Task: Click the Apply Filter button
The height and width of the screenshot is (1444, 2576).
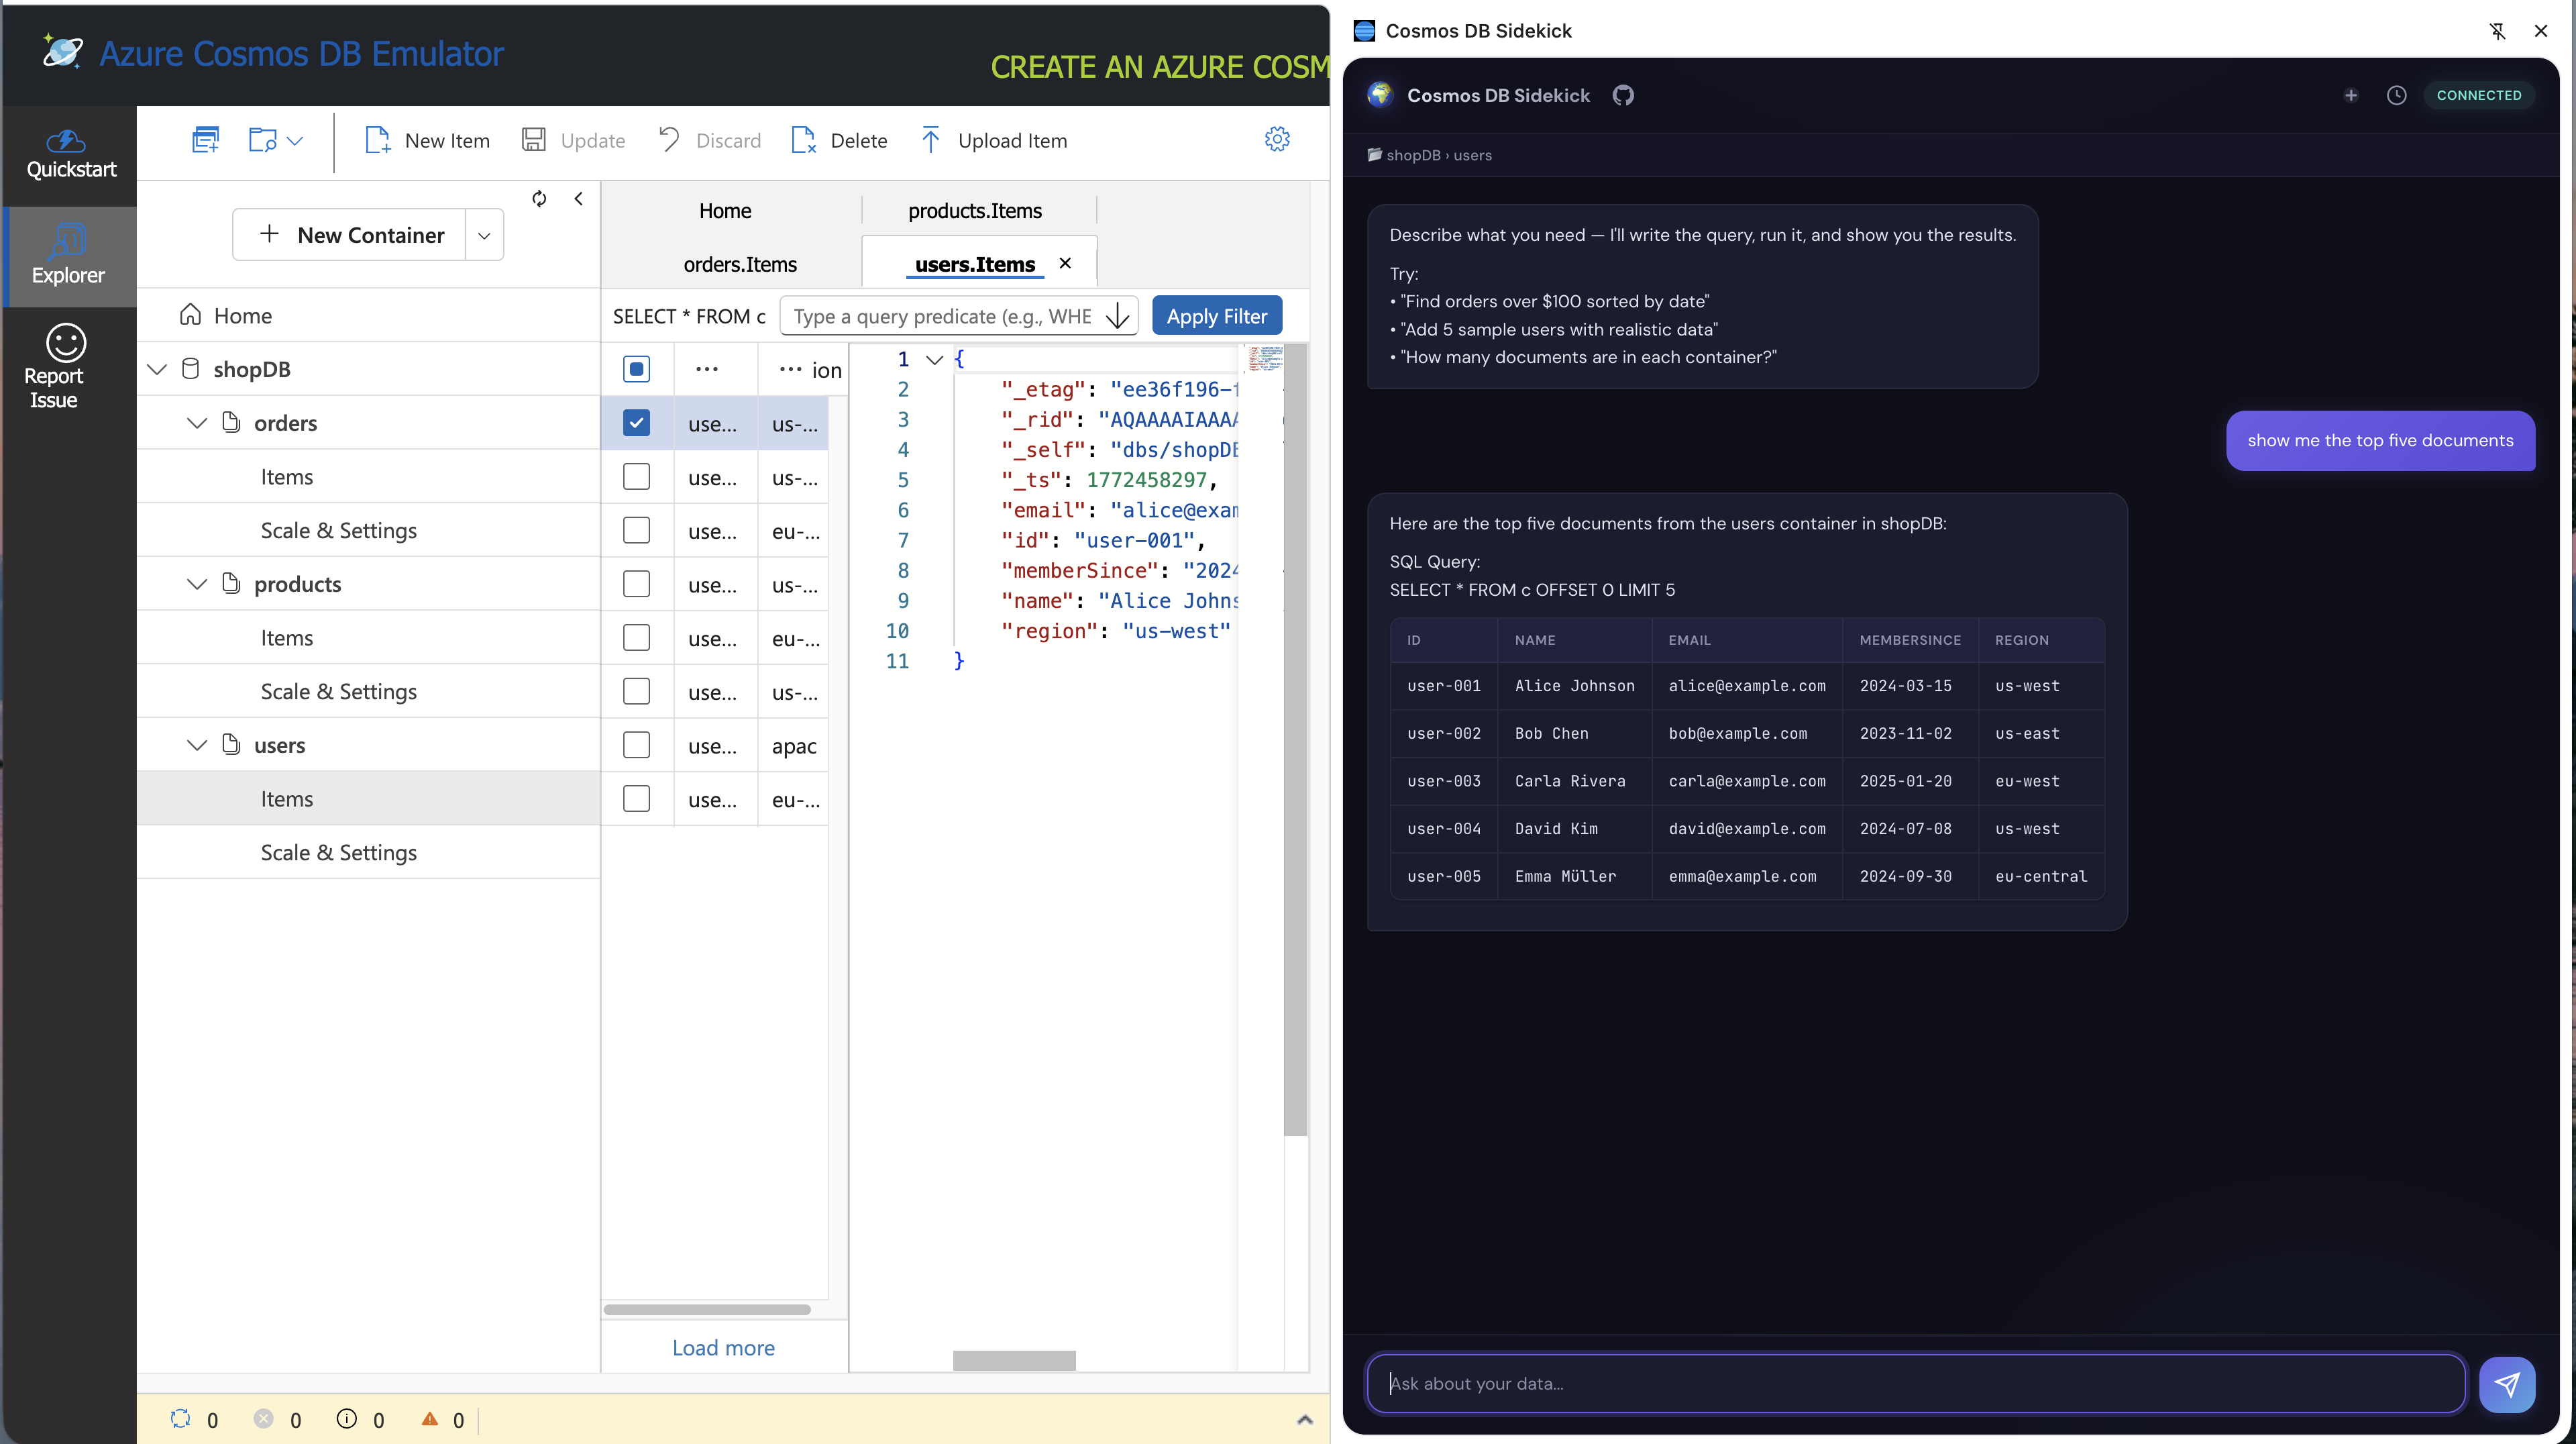Action: click(x=1216, y=315)
